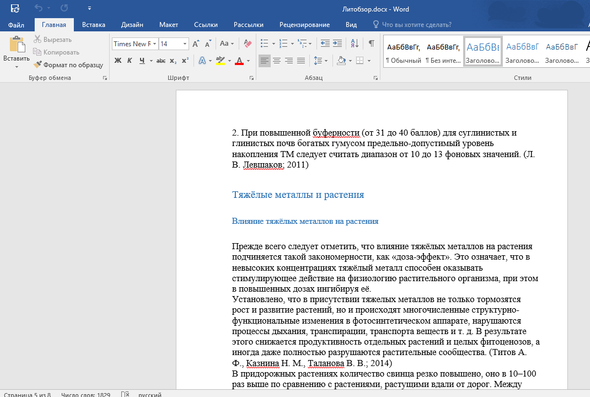Viewport: 590px width, 397px height.
Task: Open the font size 14 dropdown
Action: coord(185,44)
